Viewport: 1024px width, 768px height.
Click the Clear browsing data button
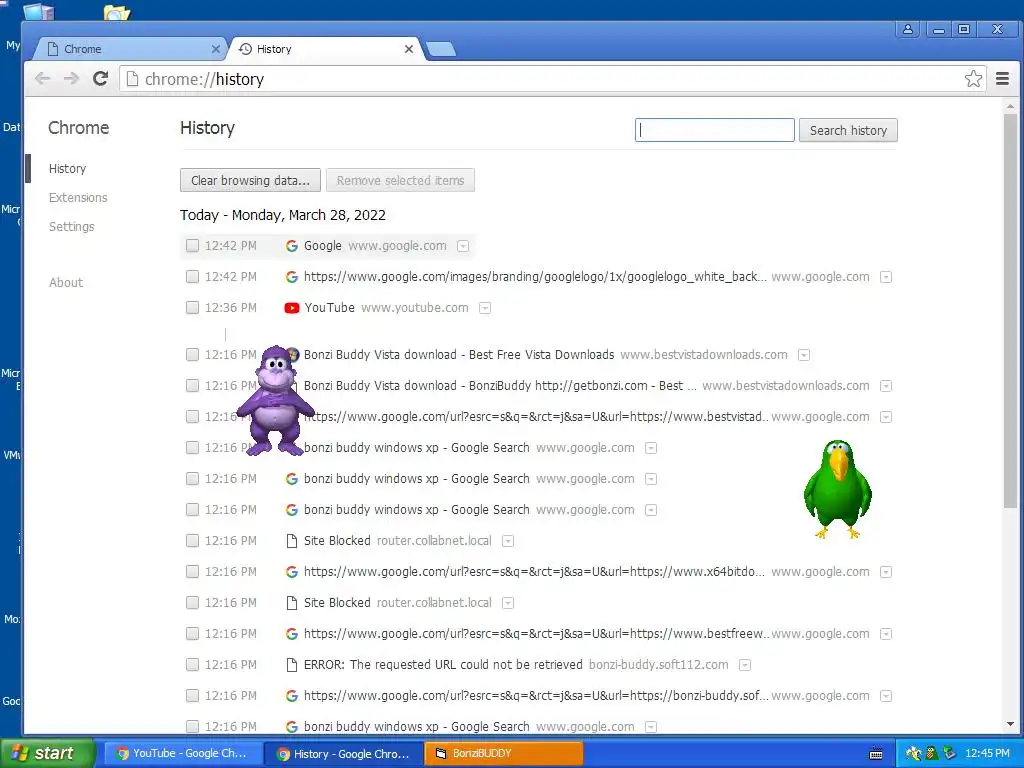250,180
